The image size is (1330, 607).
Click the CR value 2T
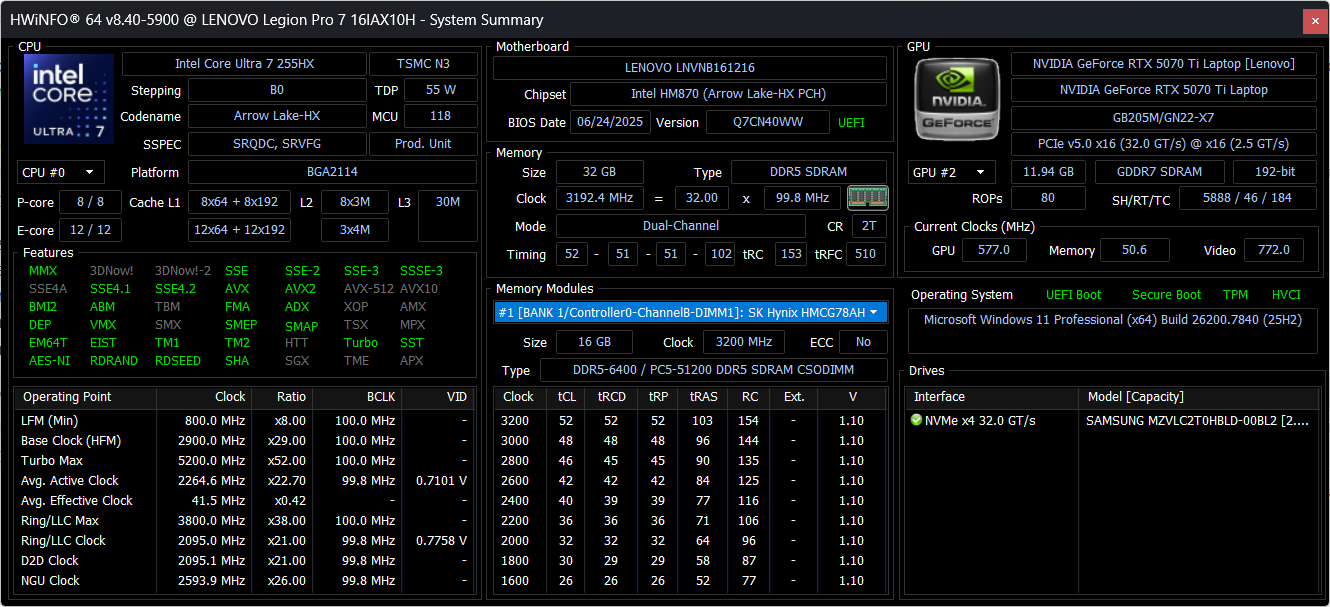[x=869, y=226]
